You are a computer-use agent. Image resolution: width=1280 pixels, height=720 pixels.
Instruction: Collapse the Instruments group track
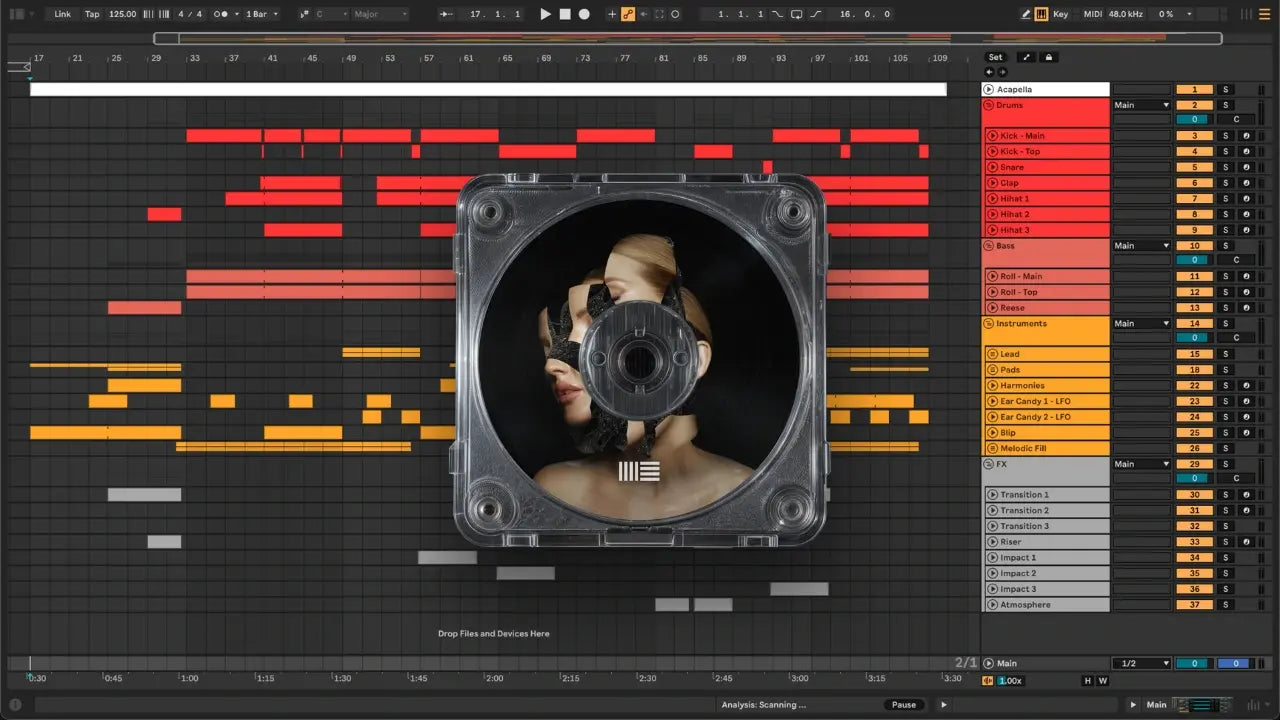(989, 324)
